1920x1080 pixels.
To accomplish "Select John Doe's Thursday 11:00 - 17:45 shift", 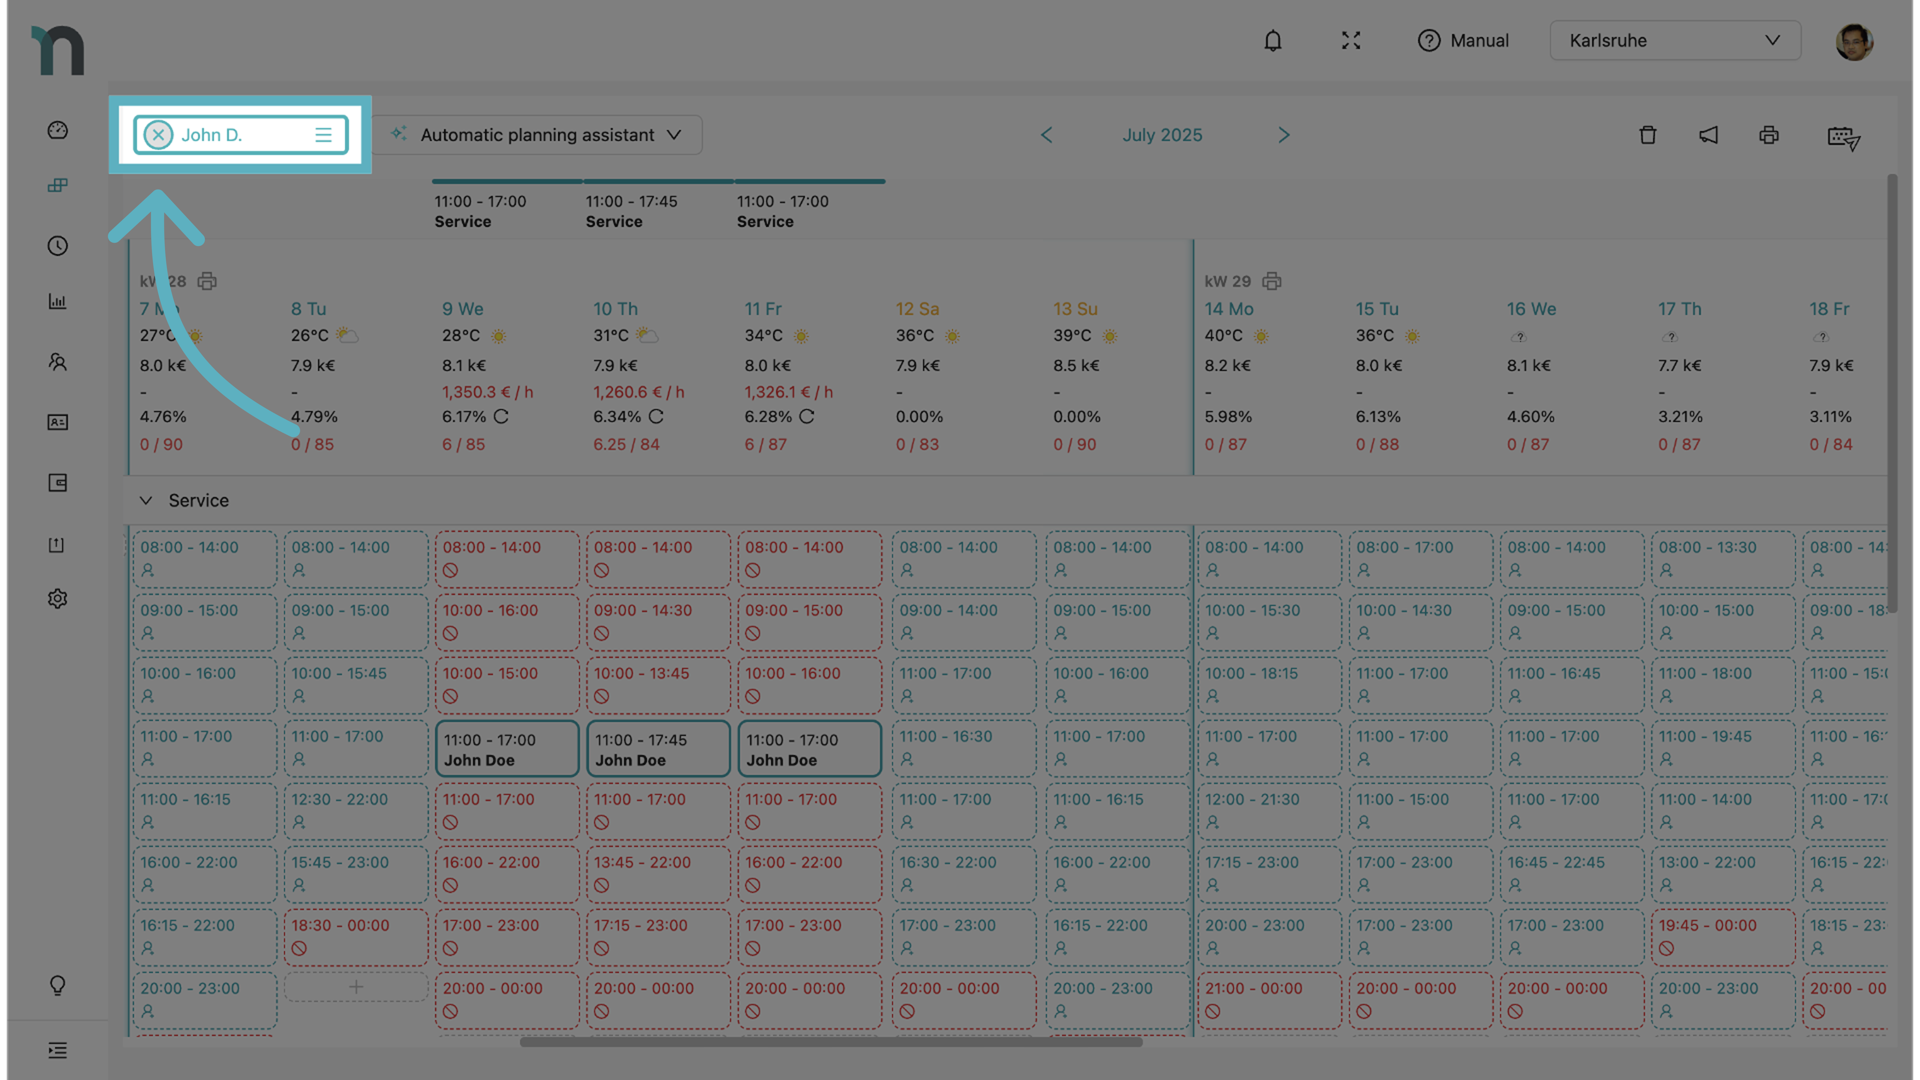I will point(658,750).
